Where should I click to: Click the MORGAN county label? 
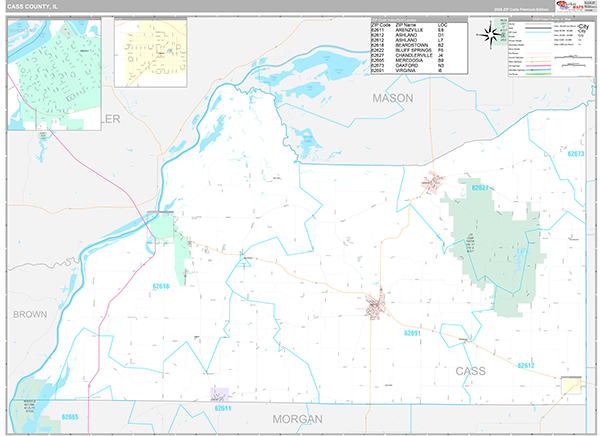(x=297, y=419)
